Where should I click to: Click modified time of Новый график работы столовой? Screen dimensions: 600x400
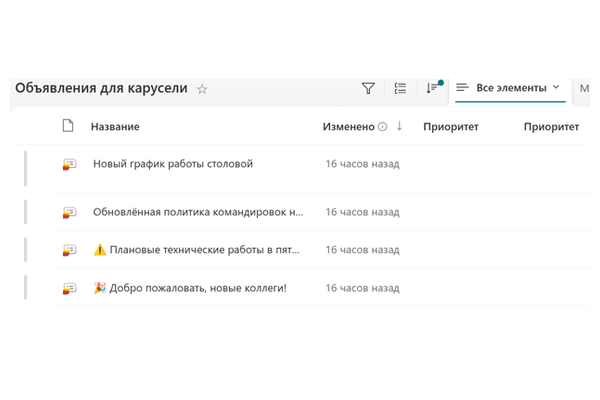coord(362,164)
